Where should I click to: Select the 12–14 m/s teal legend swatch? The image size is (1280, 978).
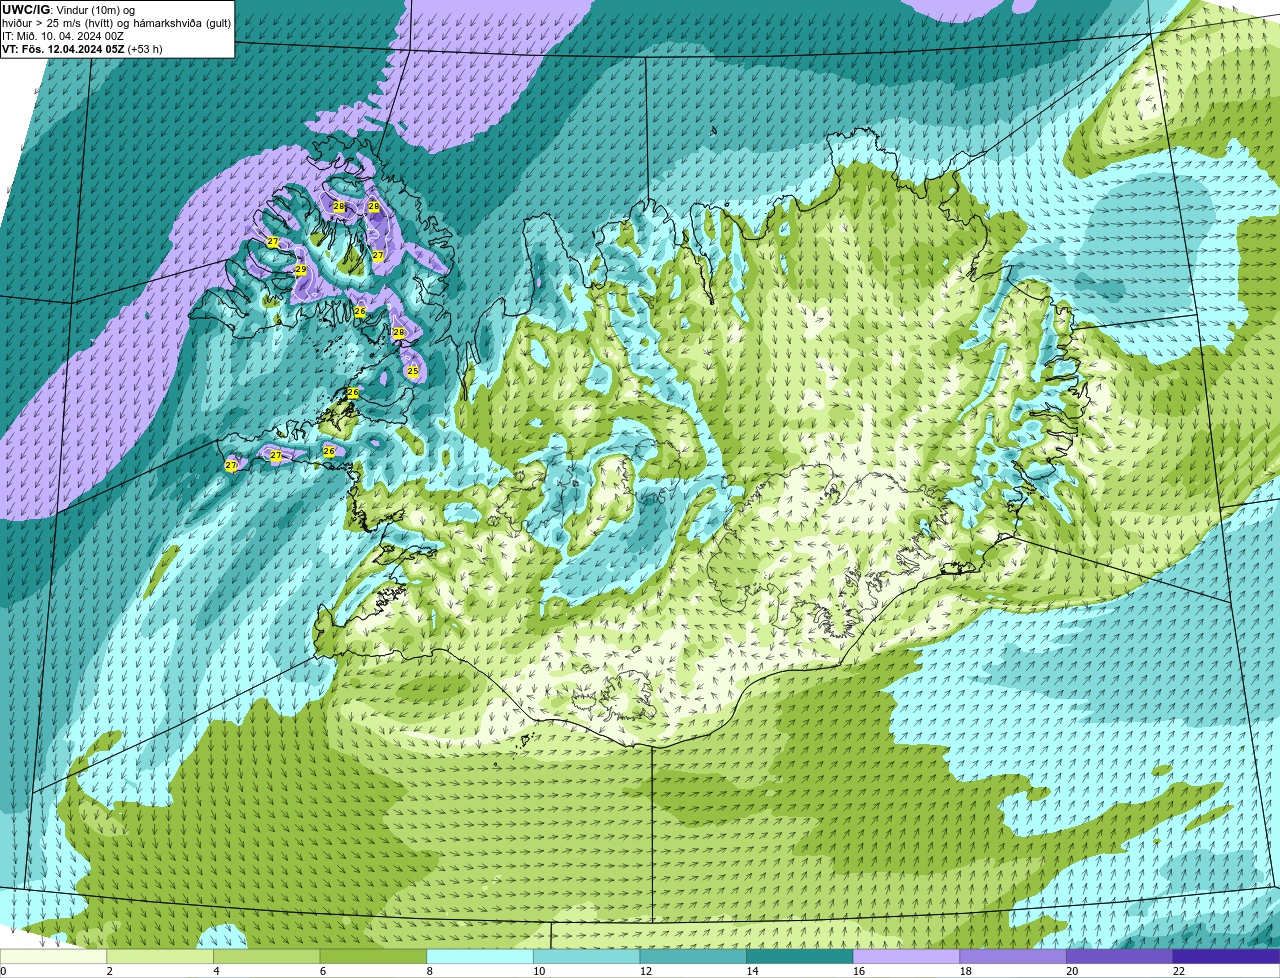tap(693, 956)
